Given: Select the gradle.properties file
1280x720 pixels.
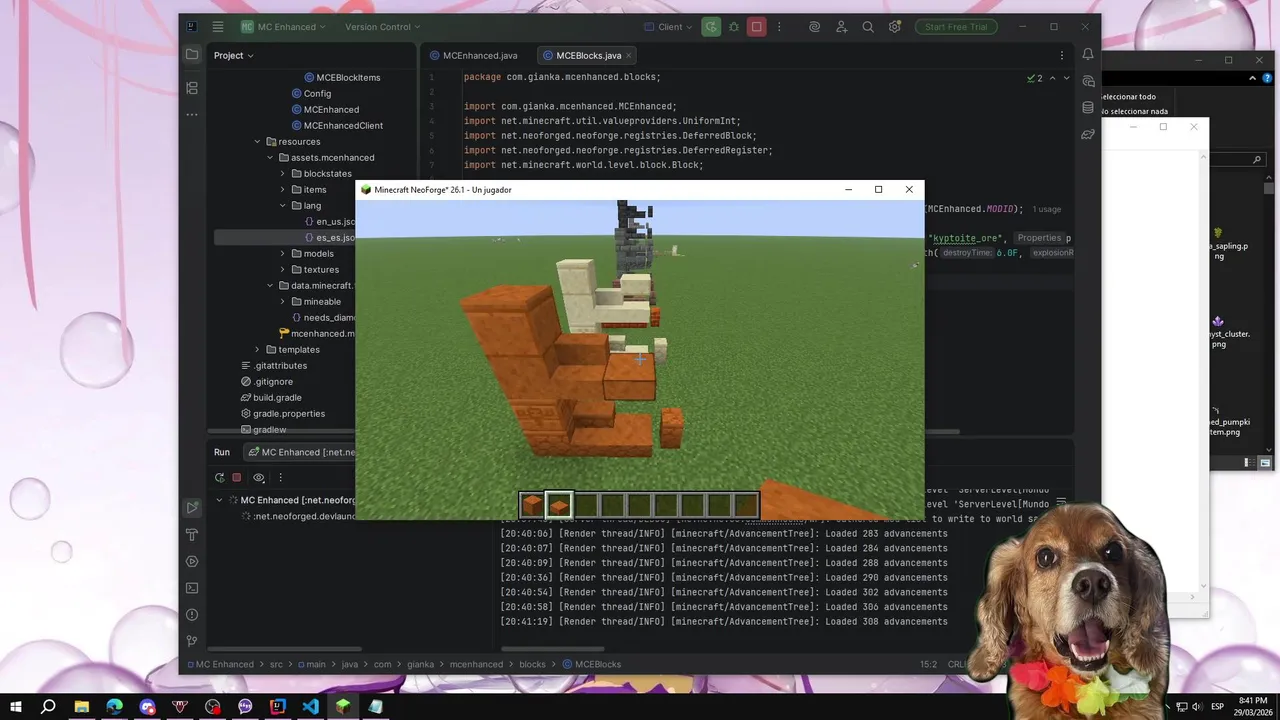Looking at the screenshot, I should pos(282,413).
